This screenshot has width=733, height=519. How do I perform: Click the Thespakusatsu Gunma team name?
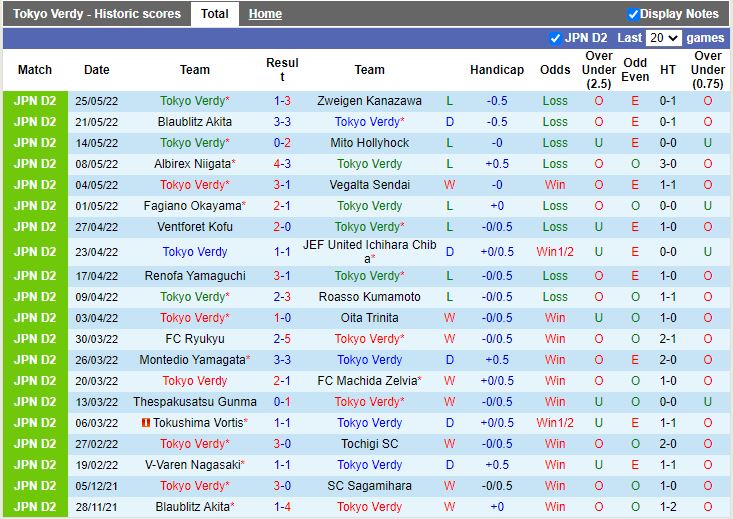click(194, 402)
